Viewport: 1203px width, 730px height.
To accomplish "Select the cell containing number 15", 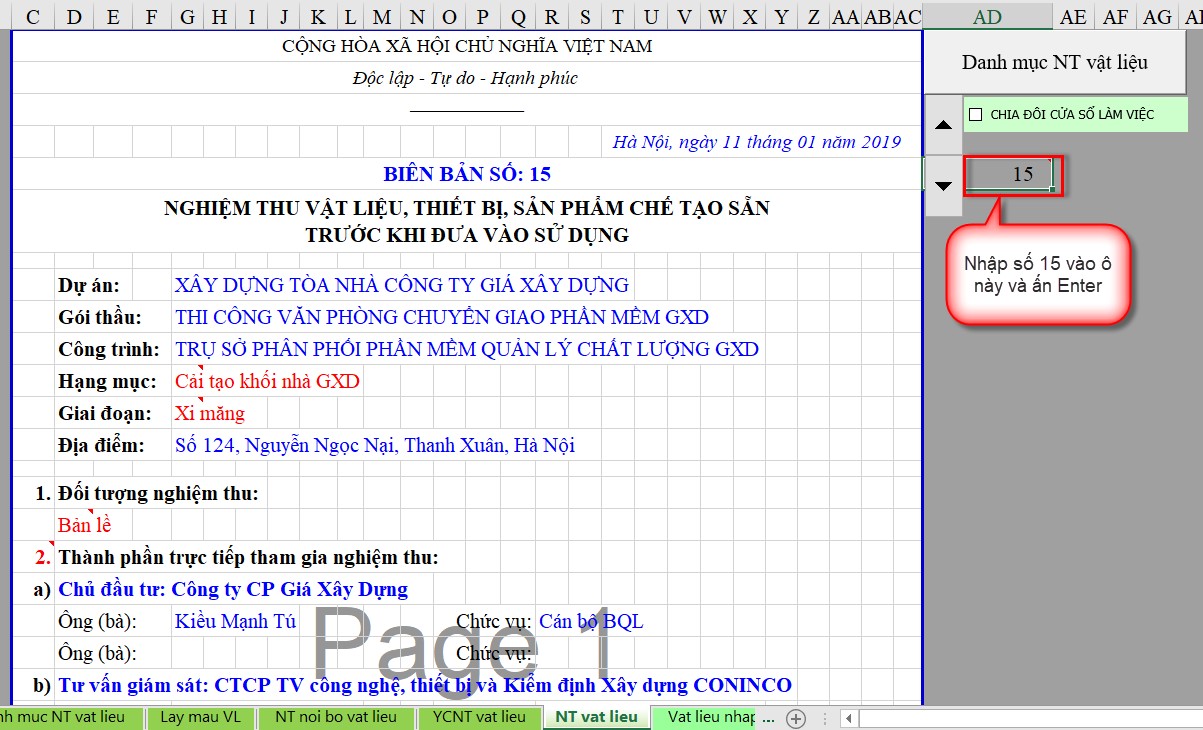I will 1010,175.
